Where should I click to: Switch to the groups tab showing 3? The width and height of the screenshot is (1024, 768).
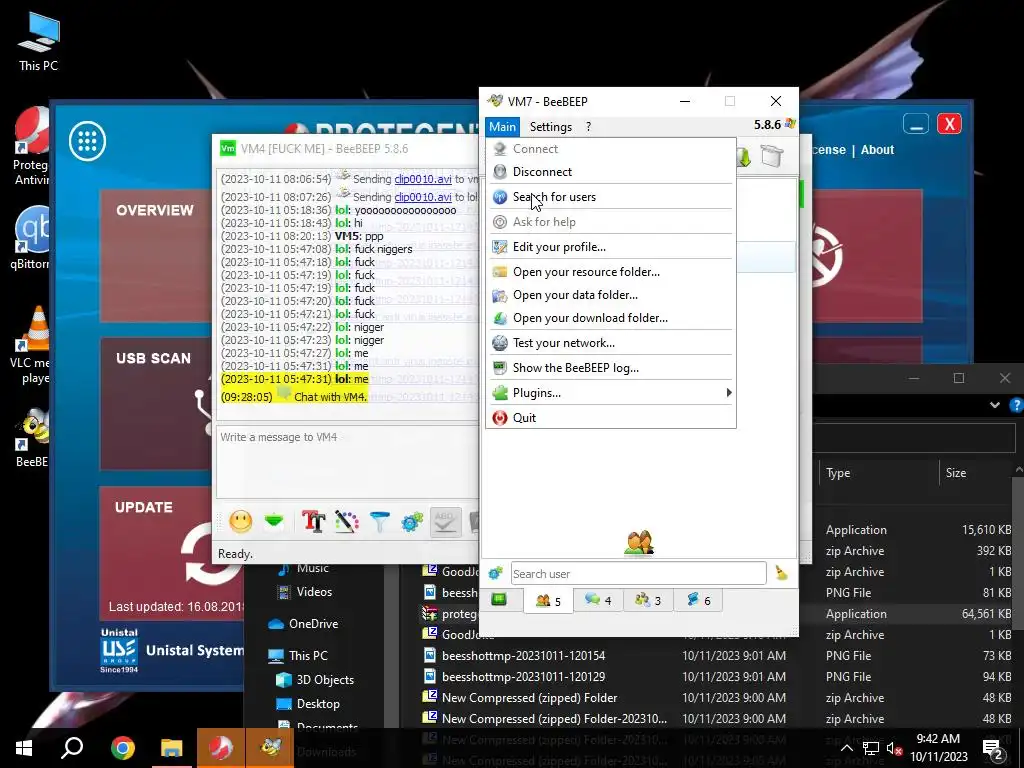coord(648,600)
